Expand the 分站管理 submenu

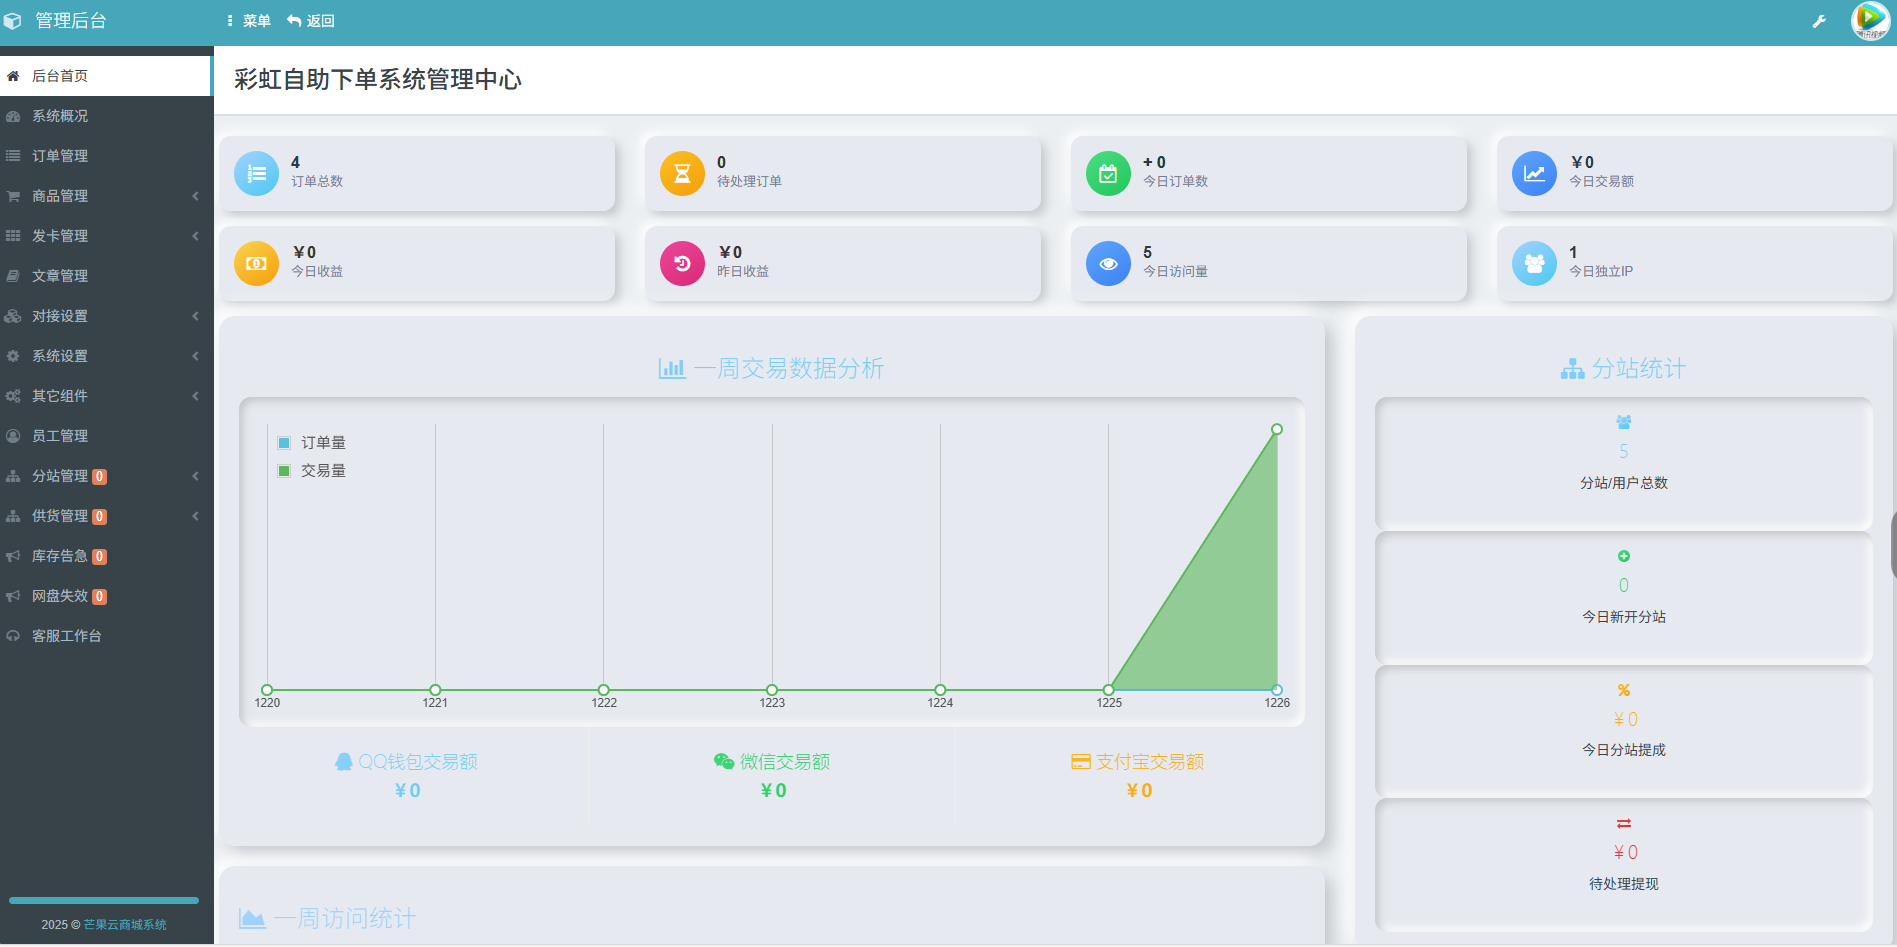[62, 475]
